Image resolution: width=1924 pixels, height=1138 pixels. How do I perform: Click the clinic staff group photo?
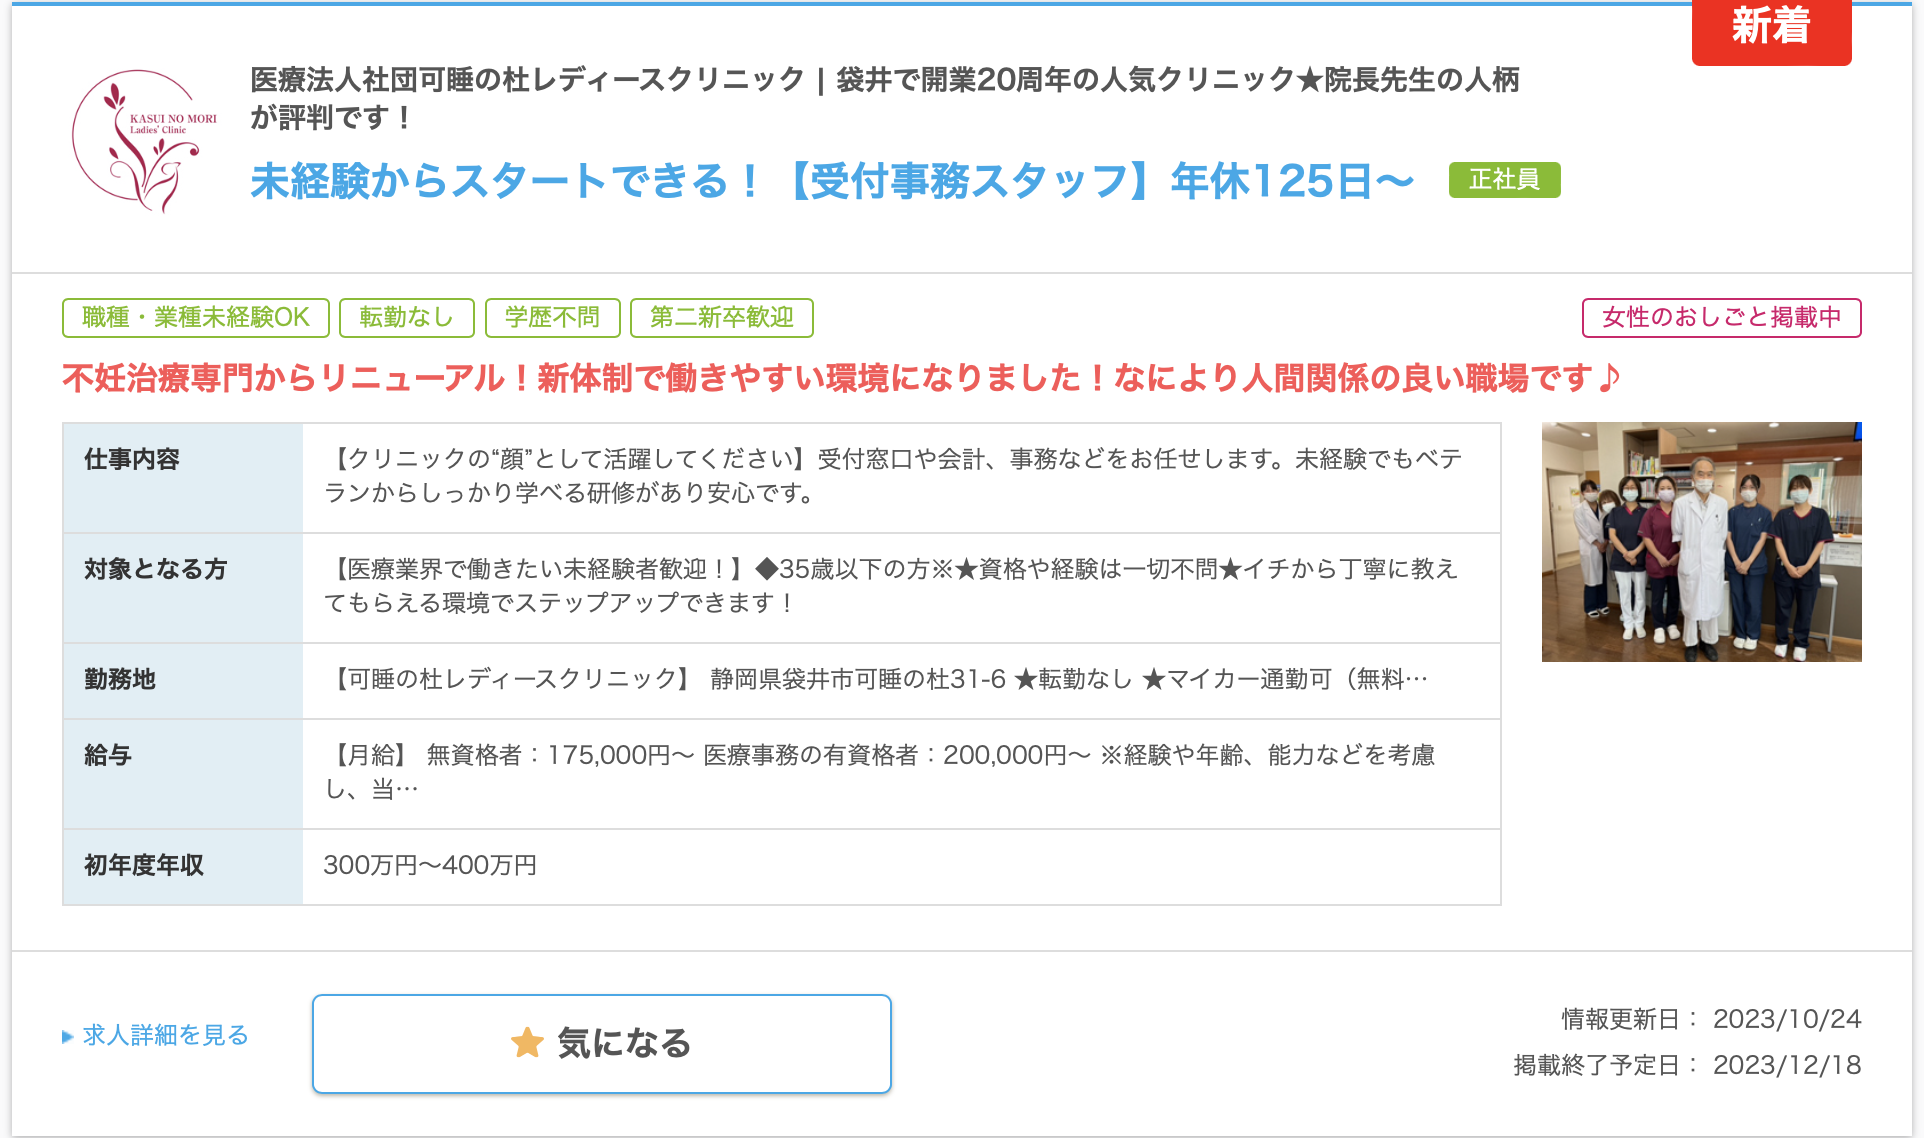click(x=1701, y=541)
